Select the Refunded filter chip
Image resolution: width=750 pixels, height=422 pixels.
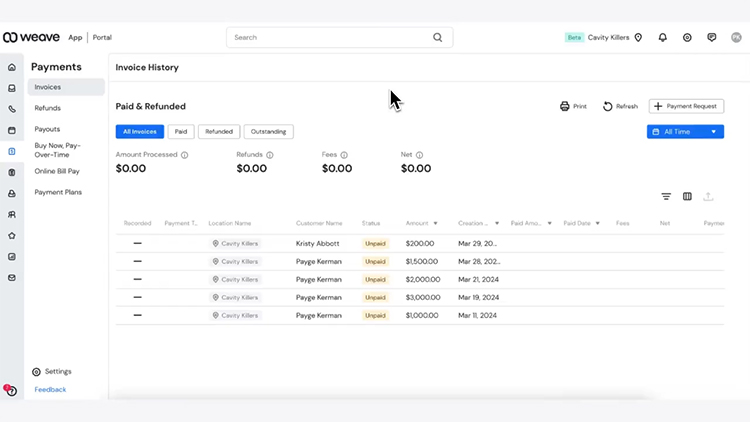(x=219, y=132)
